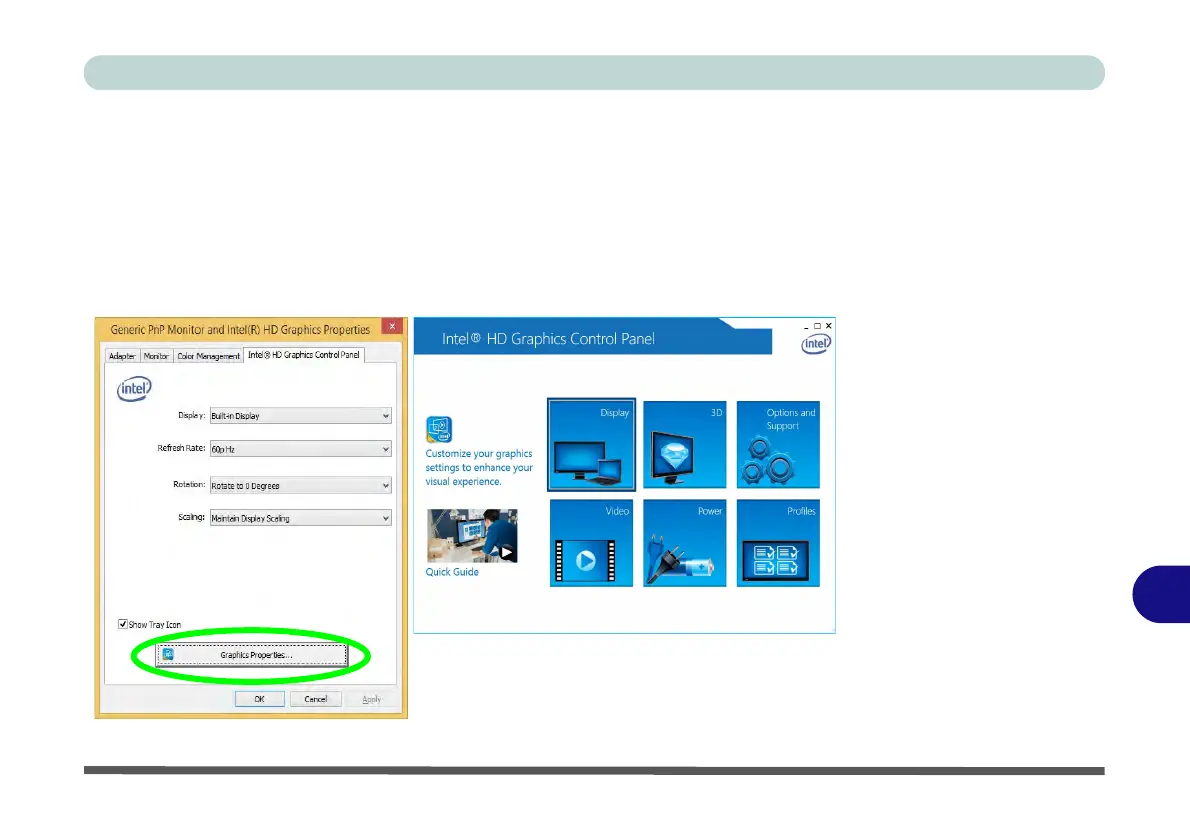1190x838 pixels.
Task: Click OK in the Properties dialog
Action: [260, 699]
